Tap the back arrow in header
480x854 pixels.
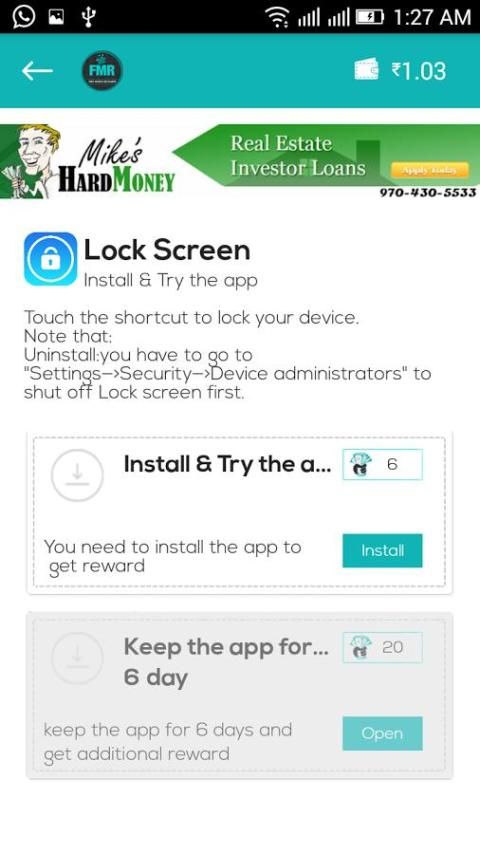(37, 71)
